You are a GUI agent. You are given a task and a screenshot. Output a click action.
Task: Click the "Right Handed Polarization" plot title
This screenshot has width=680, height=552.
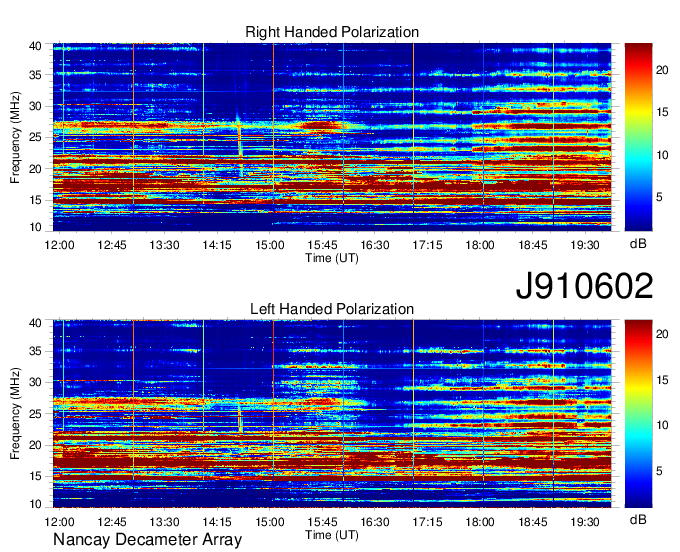tap(332, 32)
